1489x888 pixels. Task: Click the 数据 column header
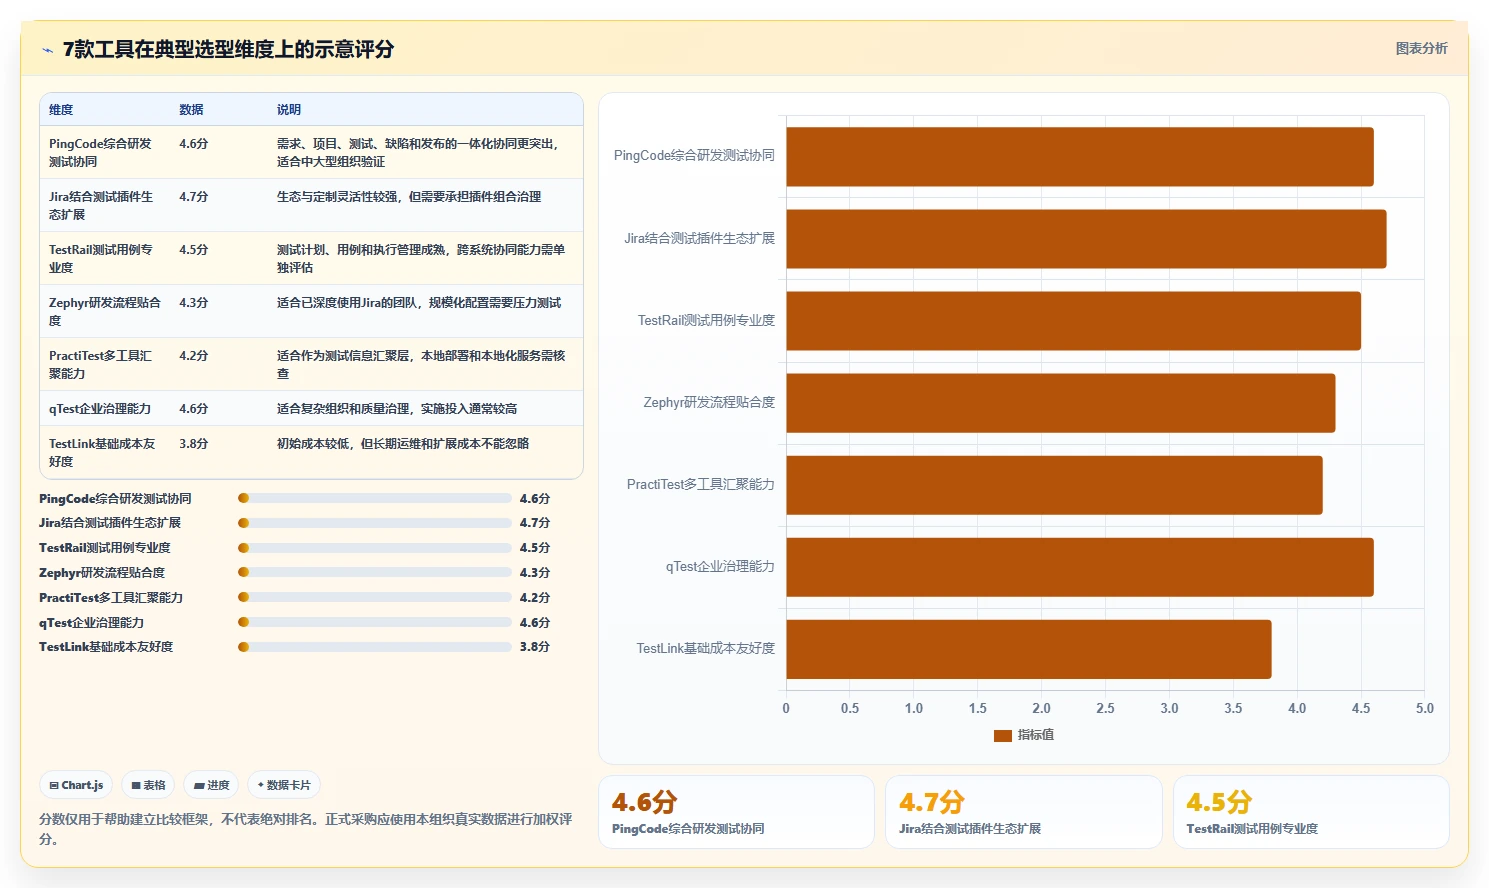point(191,110)
